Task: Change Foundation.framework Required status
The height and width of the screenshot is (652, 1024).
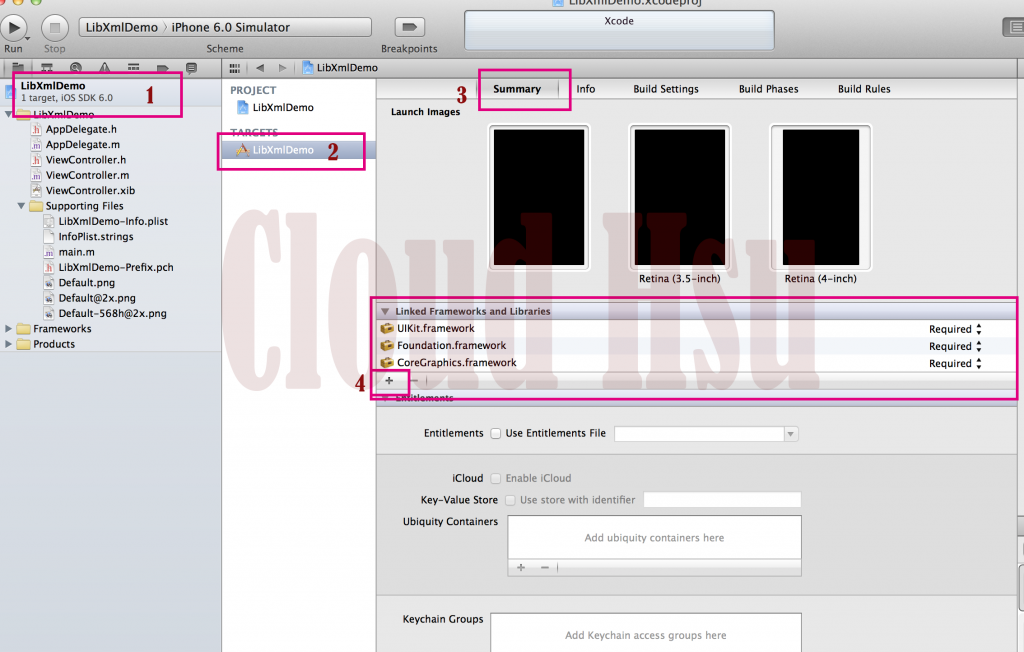Action: coord(955,346)
